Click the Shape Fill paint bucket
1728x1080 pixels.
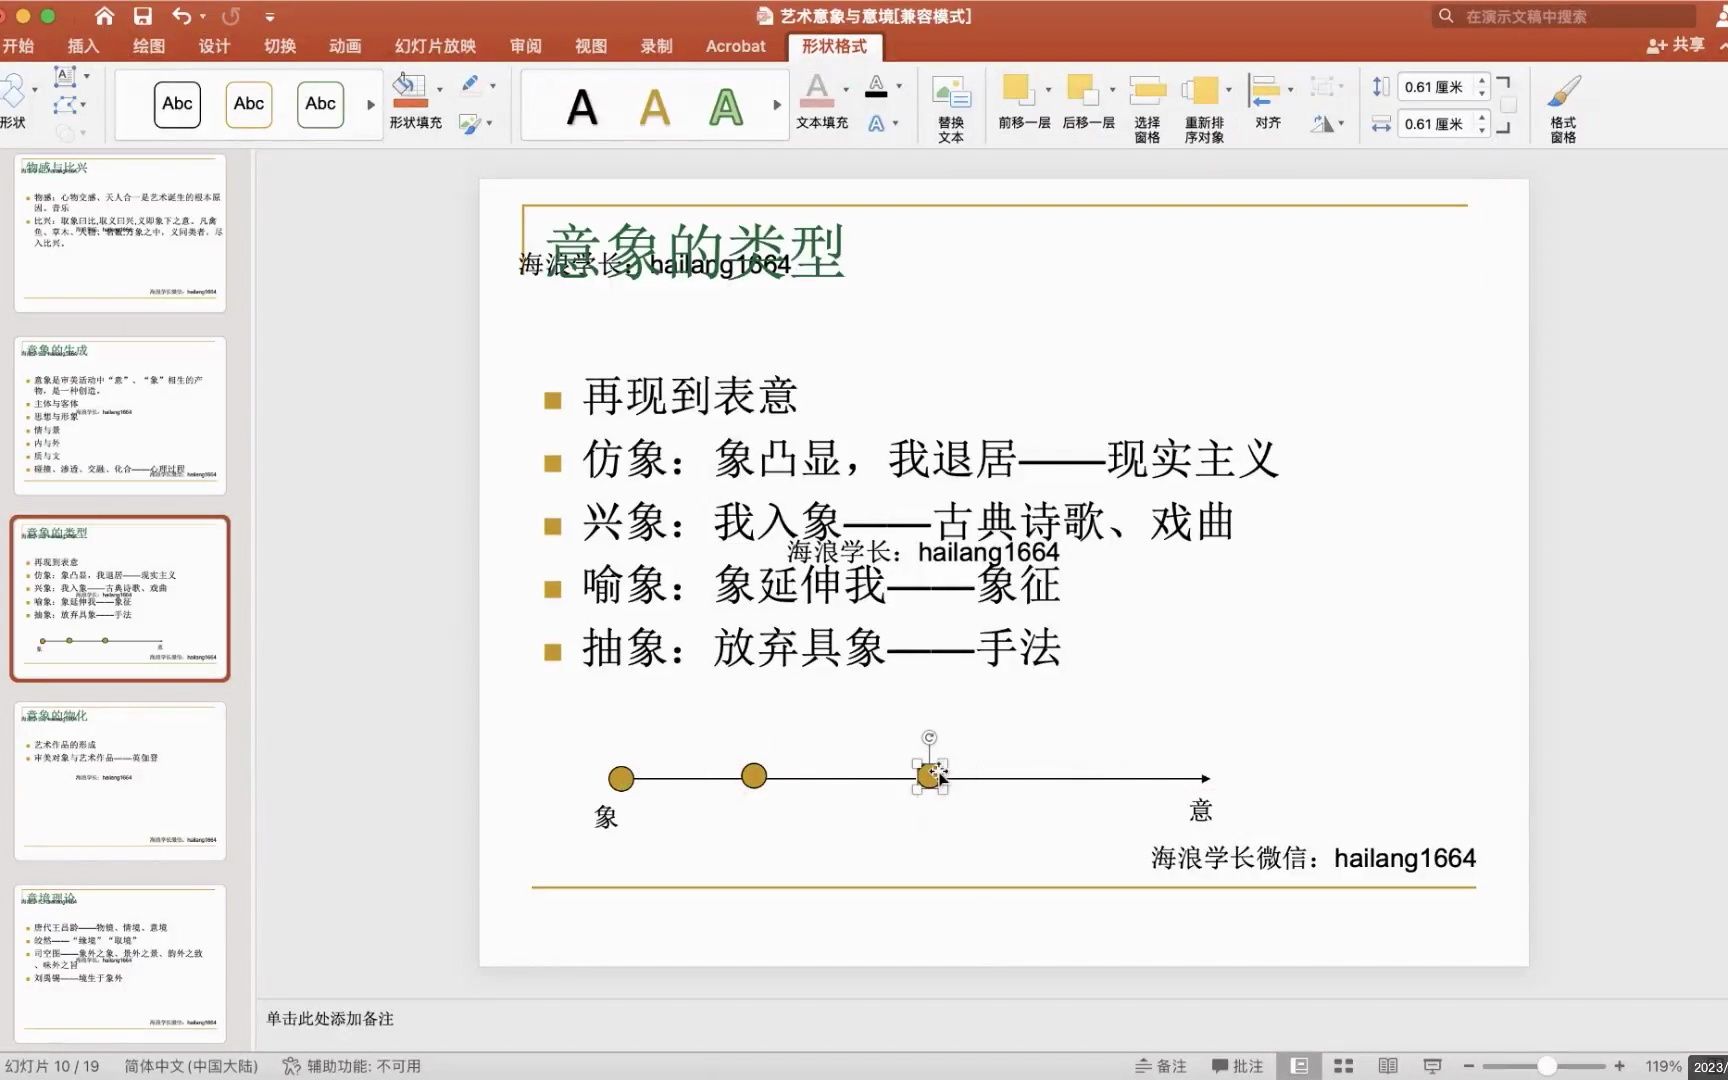(x=409, y=88)
